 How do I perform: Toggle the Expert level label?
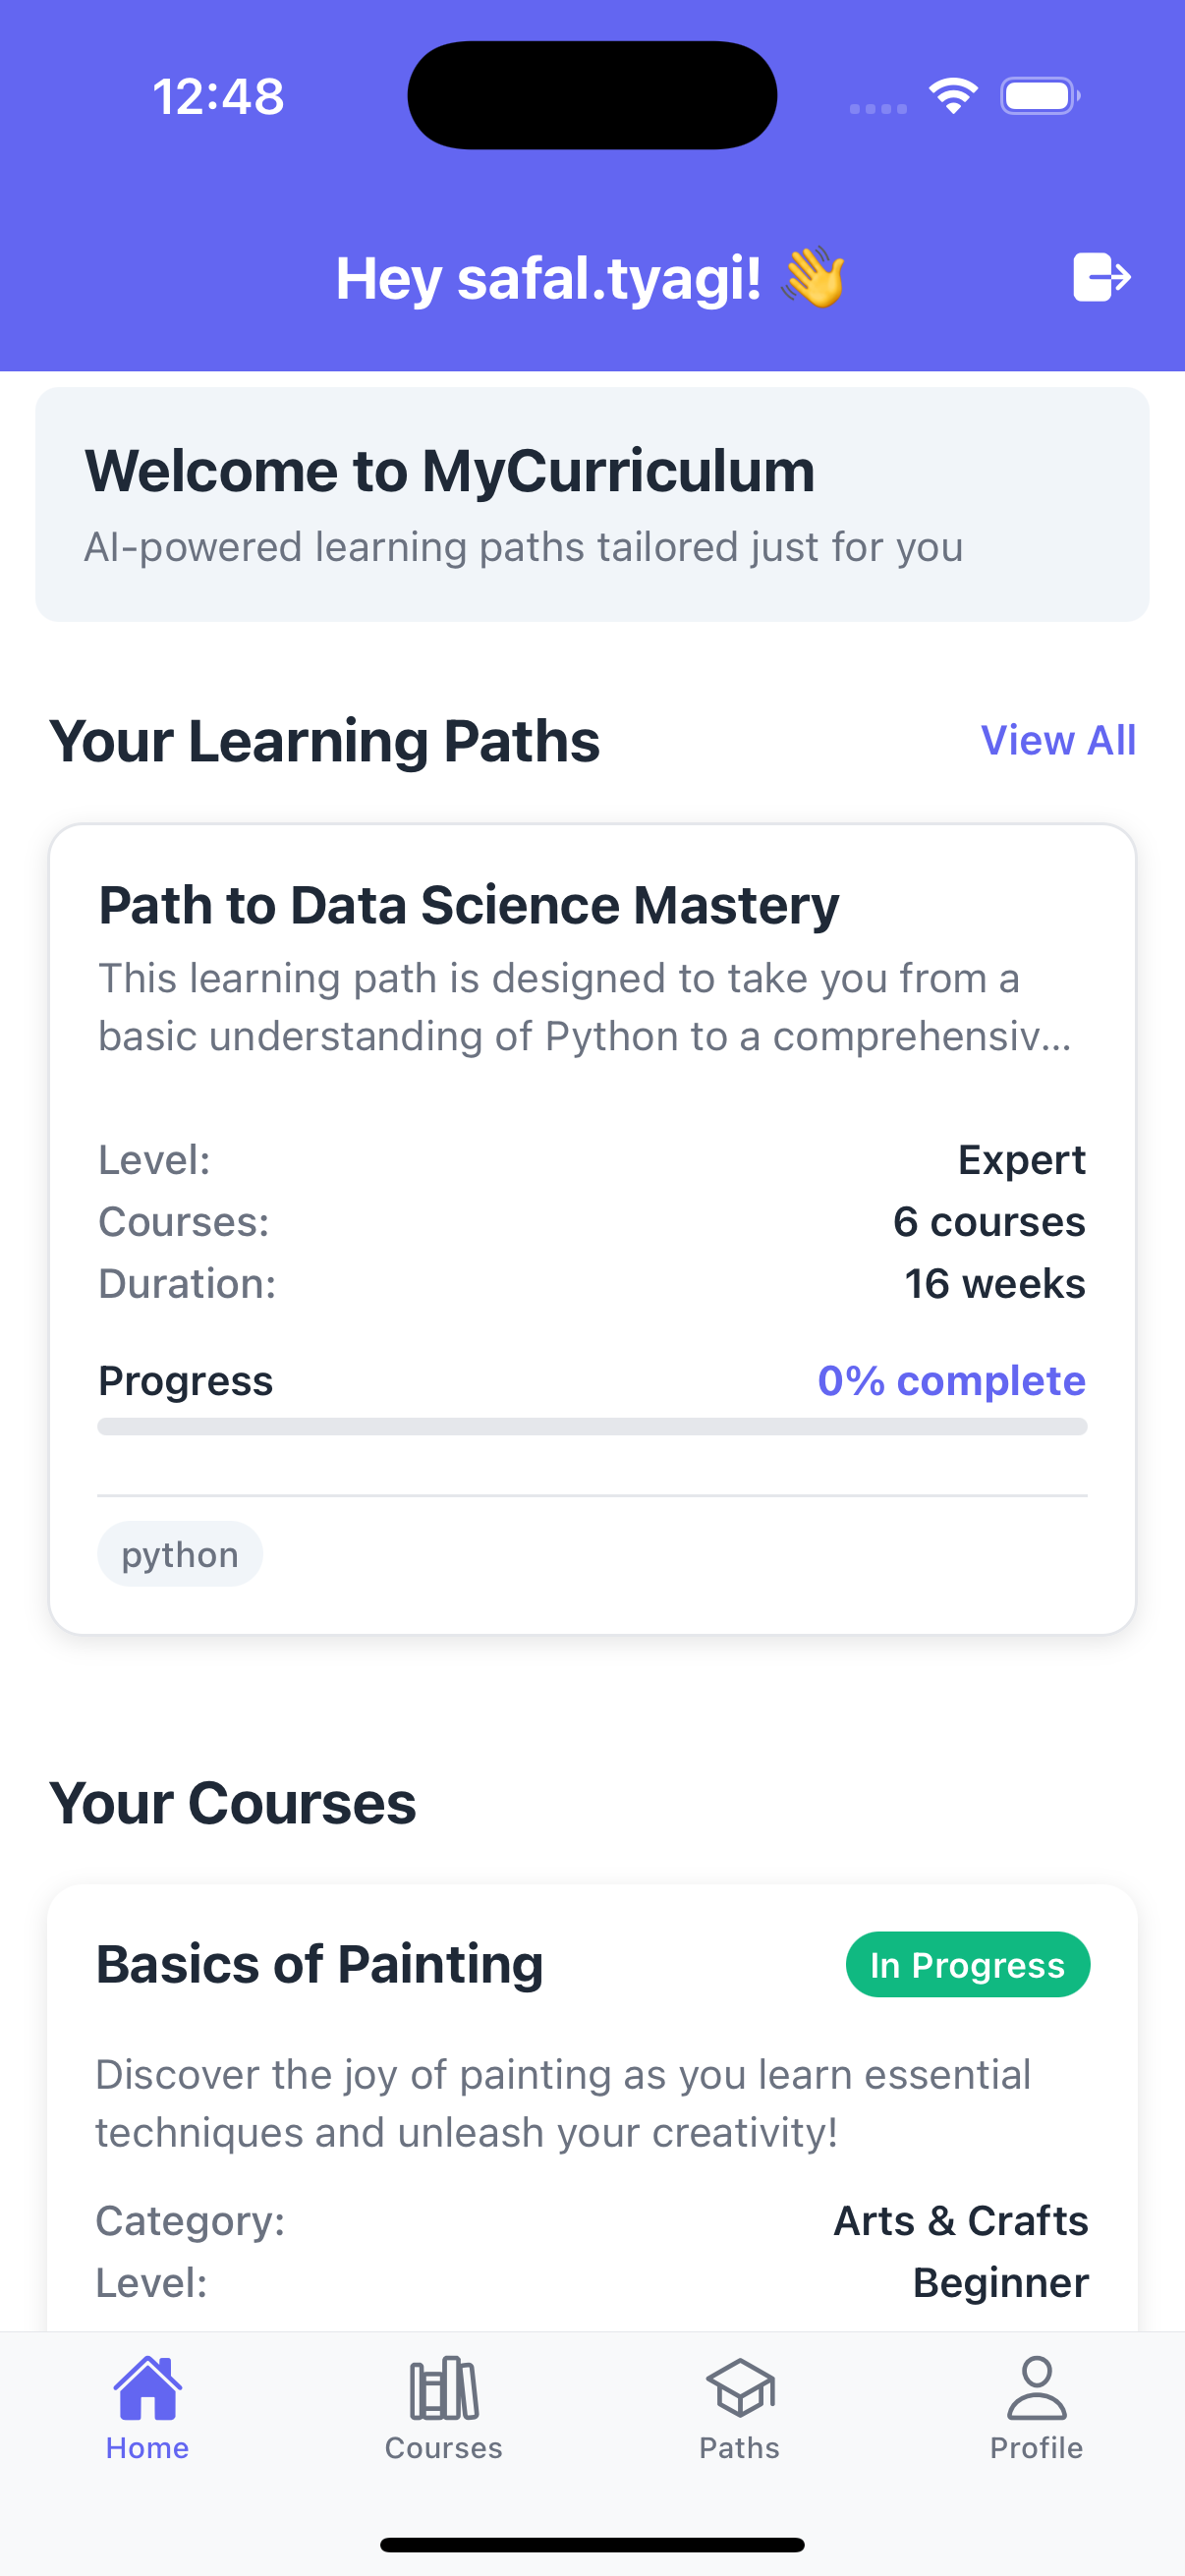coord(1021,1158)
